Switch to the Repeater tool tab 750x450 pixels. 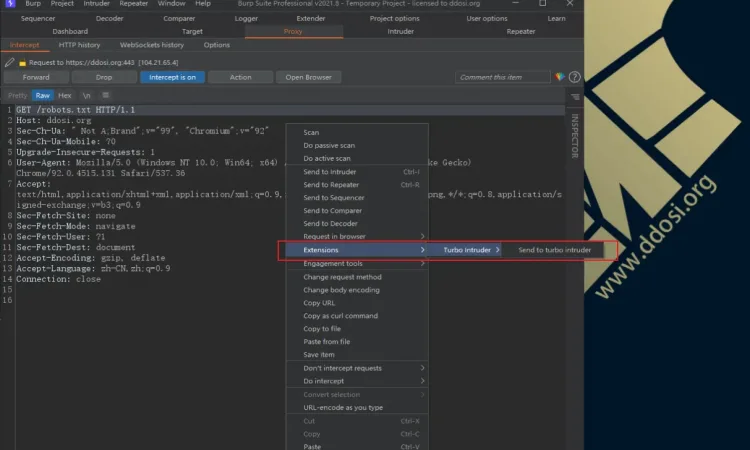click(521, 31)
